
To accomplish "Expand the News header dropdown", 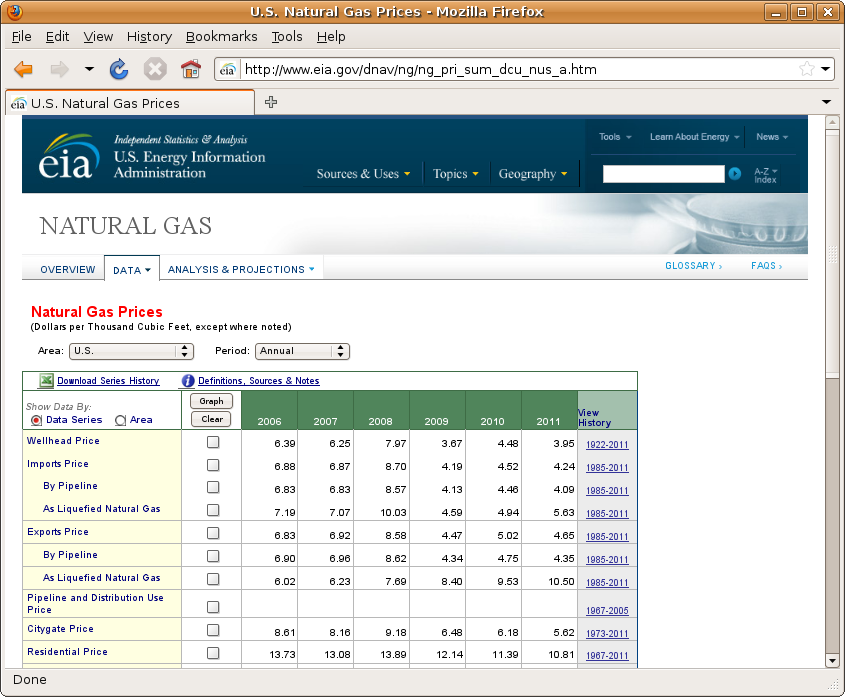I will click(x=772, y=137).
